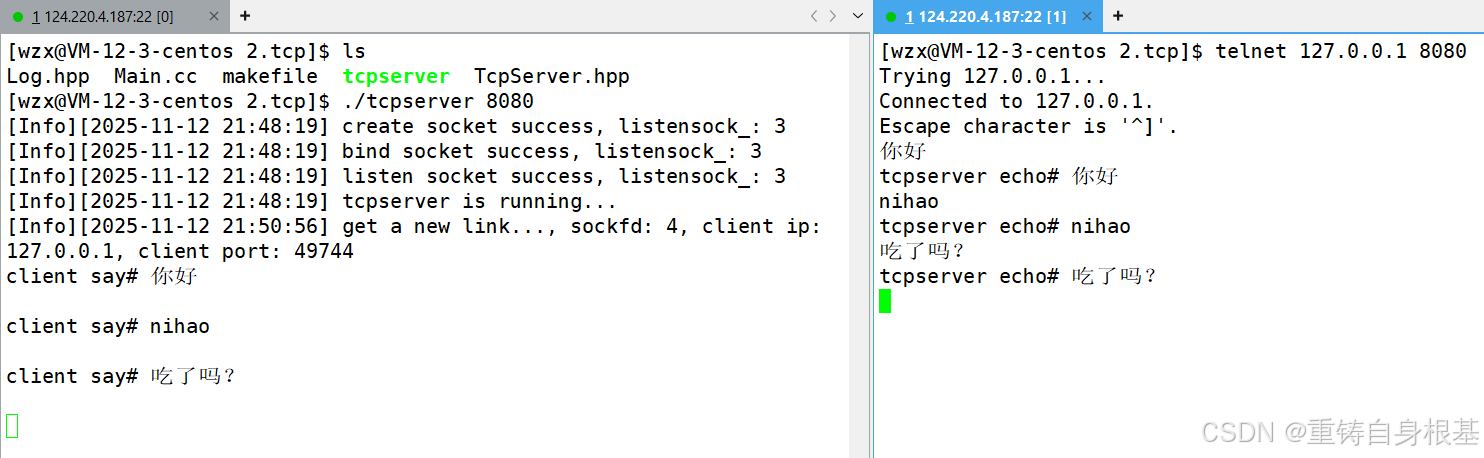Image resolution: width=1484 pixels, height=458 pixels.
Task: Click 'client say# 吃了吗？' line
Action: coord(122,376)
